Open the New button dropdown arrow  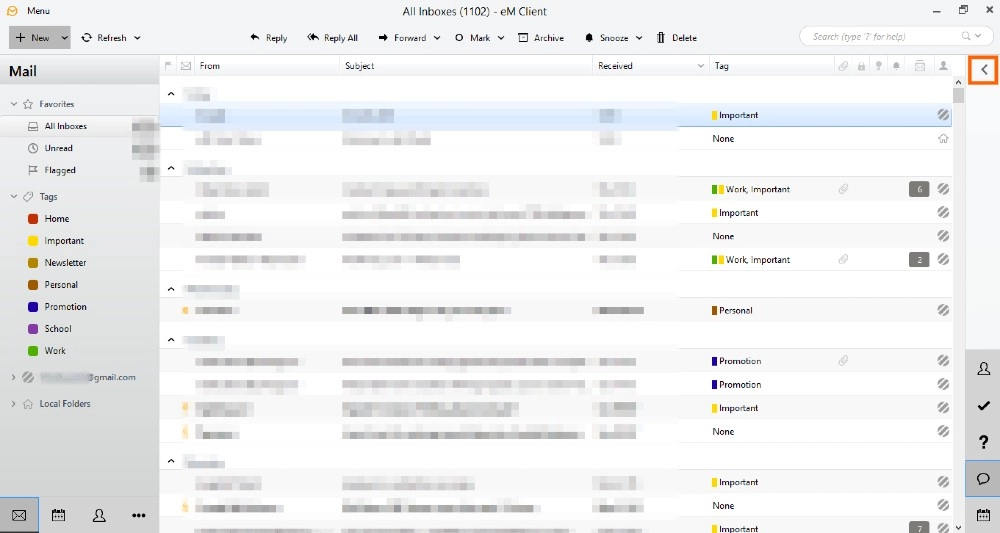point(64,38)
